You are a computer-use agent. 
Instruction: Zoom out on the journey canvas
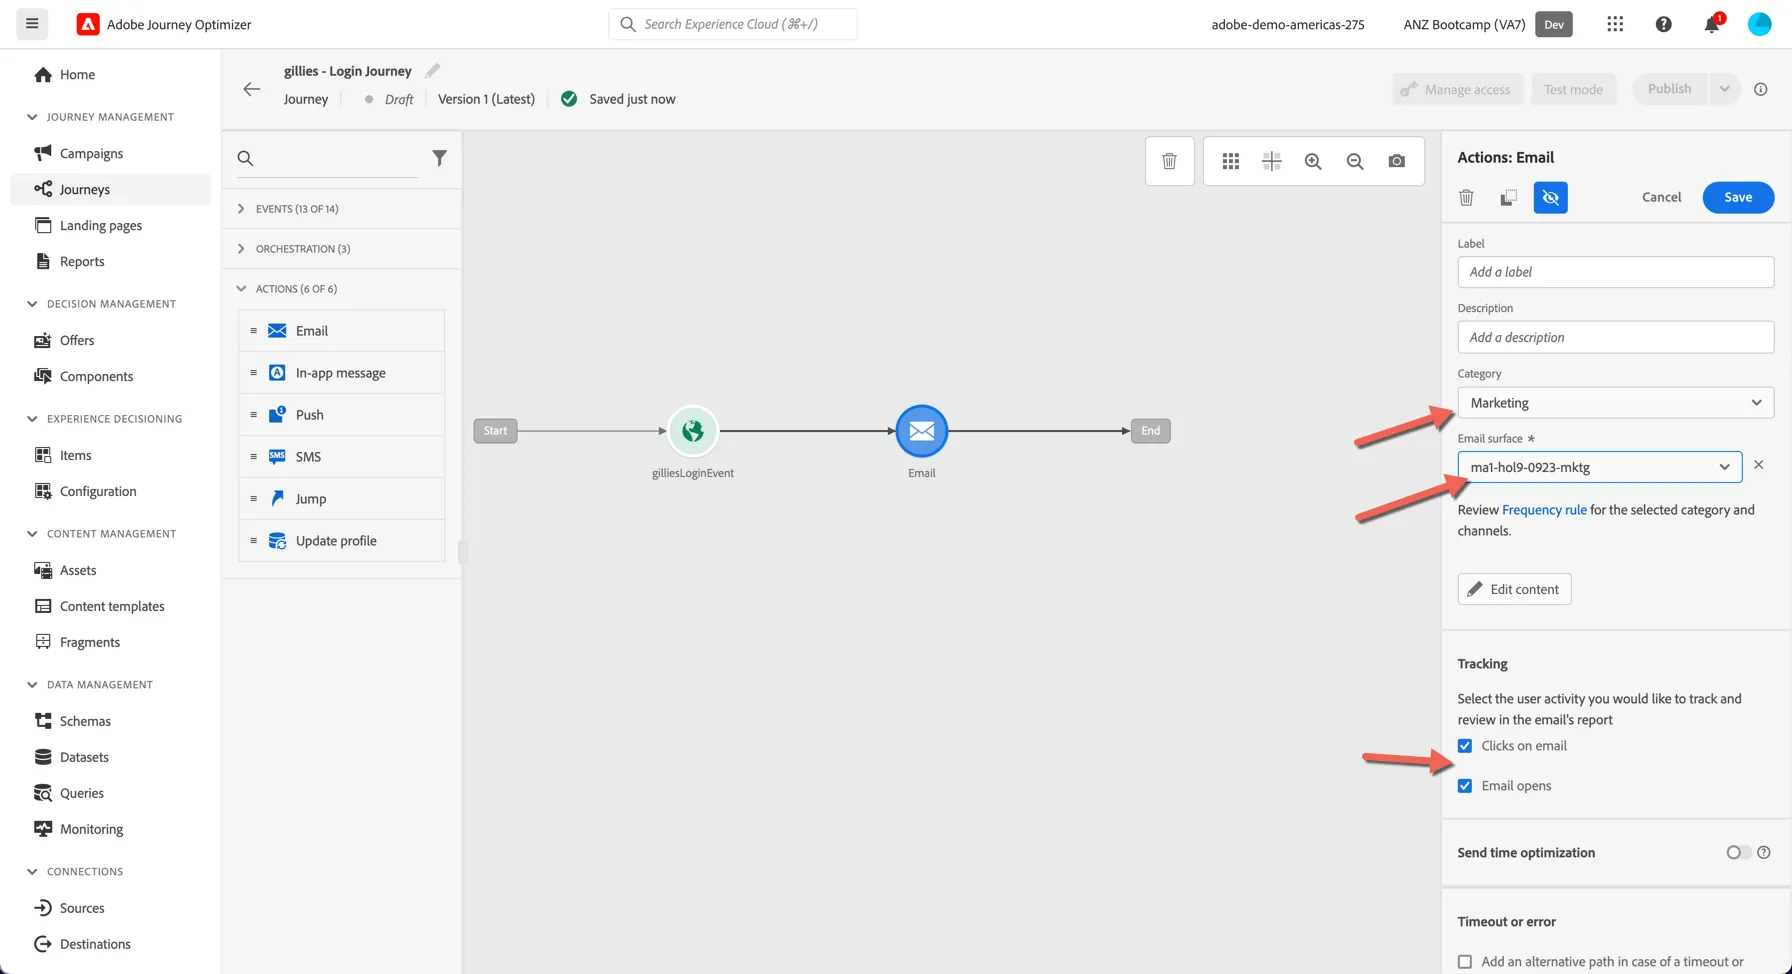click(x=1355, y=161)
